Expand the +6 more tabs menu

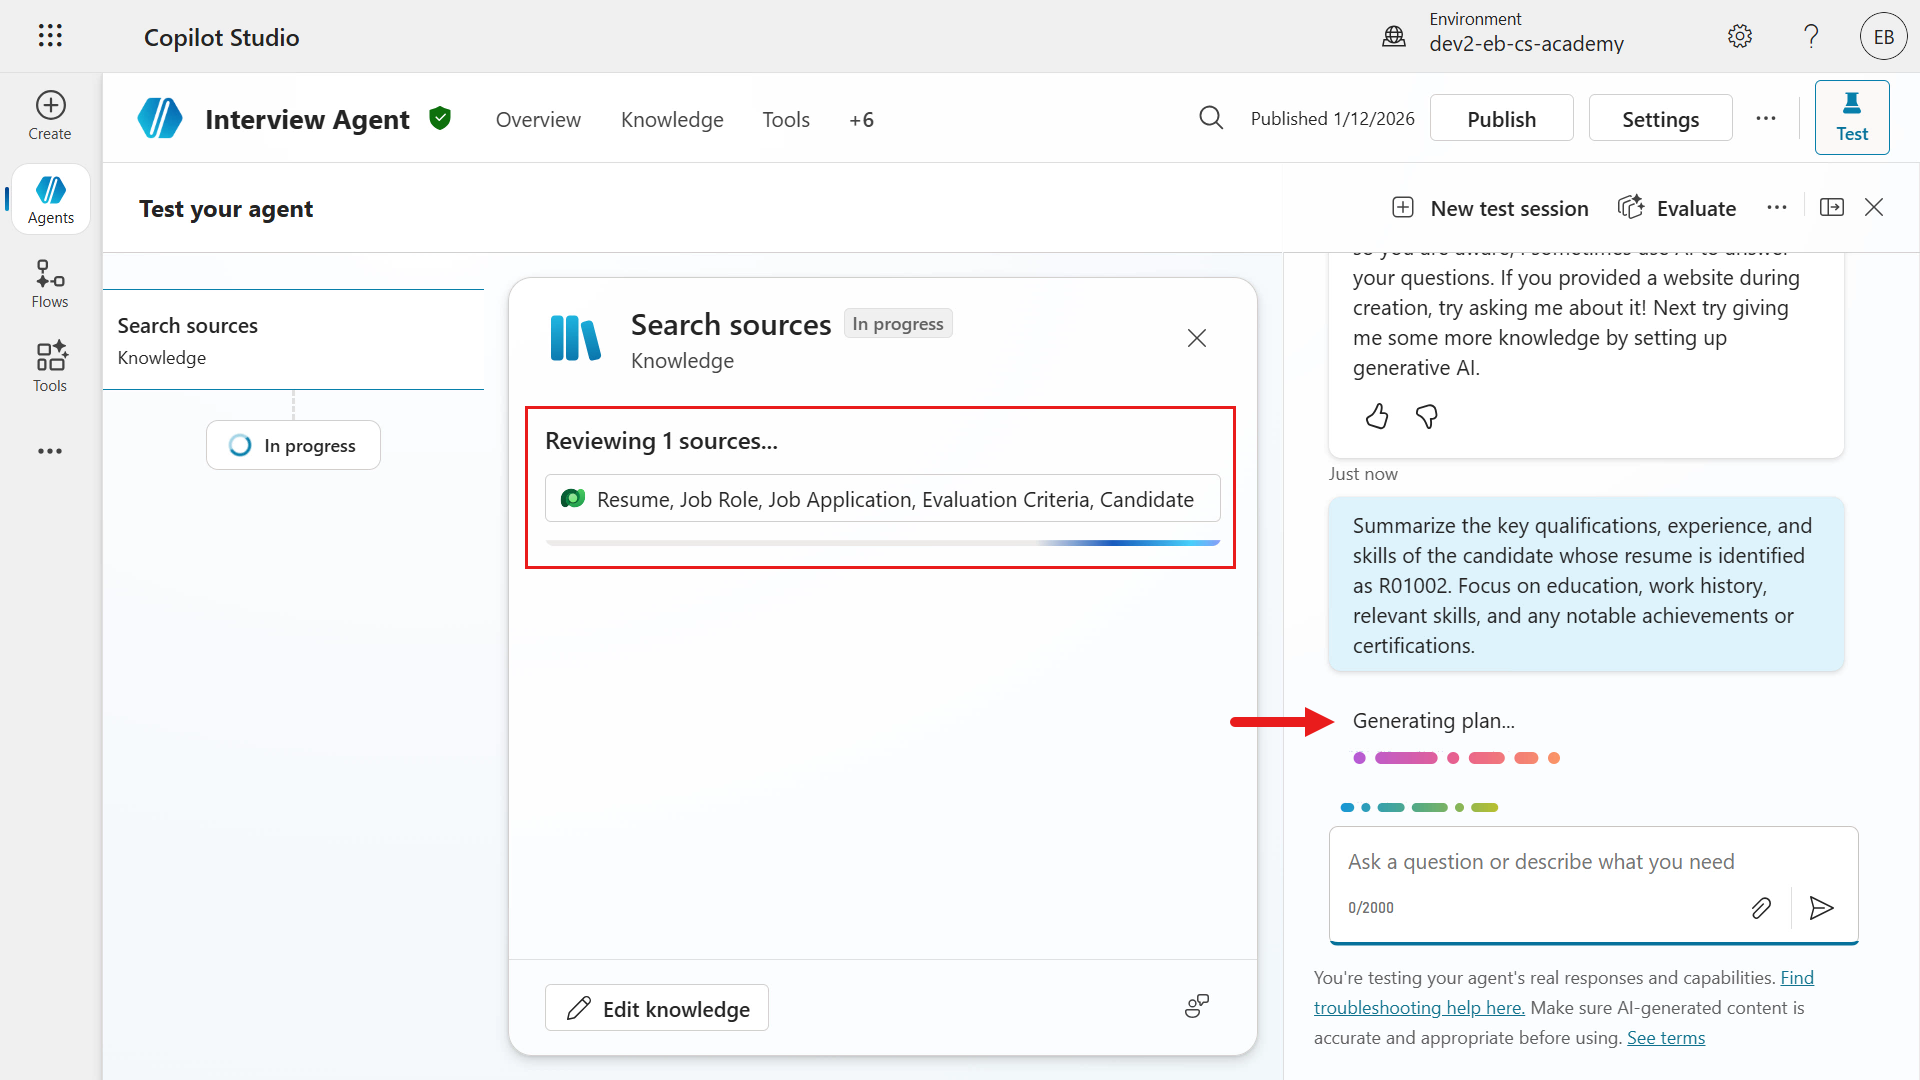pos(861,120)
